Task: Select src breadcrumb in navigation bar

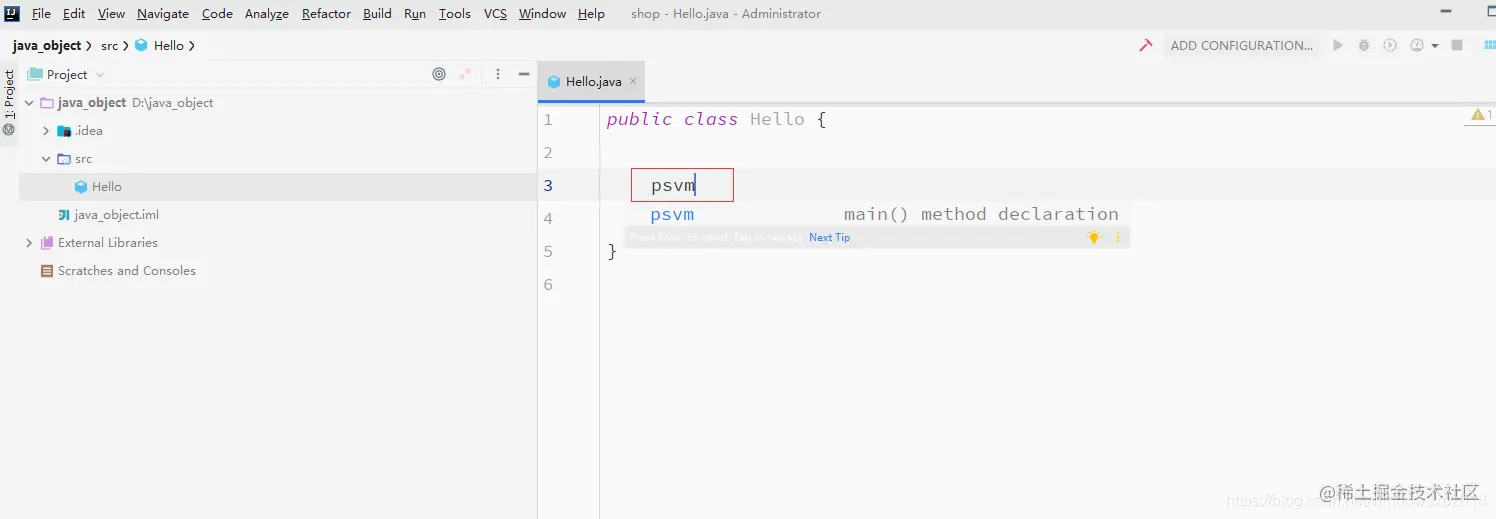Action: pyautogui.click(x=109, y=45)
